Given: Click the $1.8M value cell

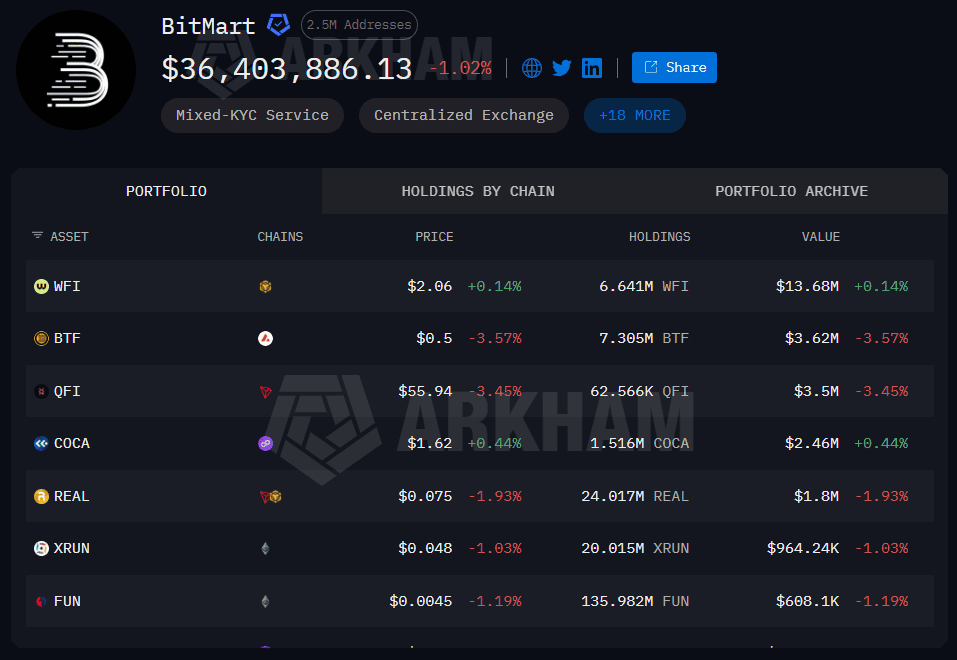Looking at the screenshot, I should click(816, 496).
